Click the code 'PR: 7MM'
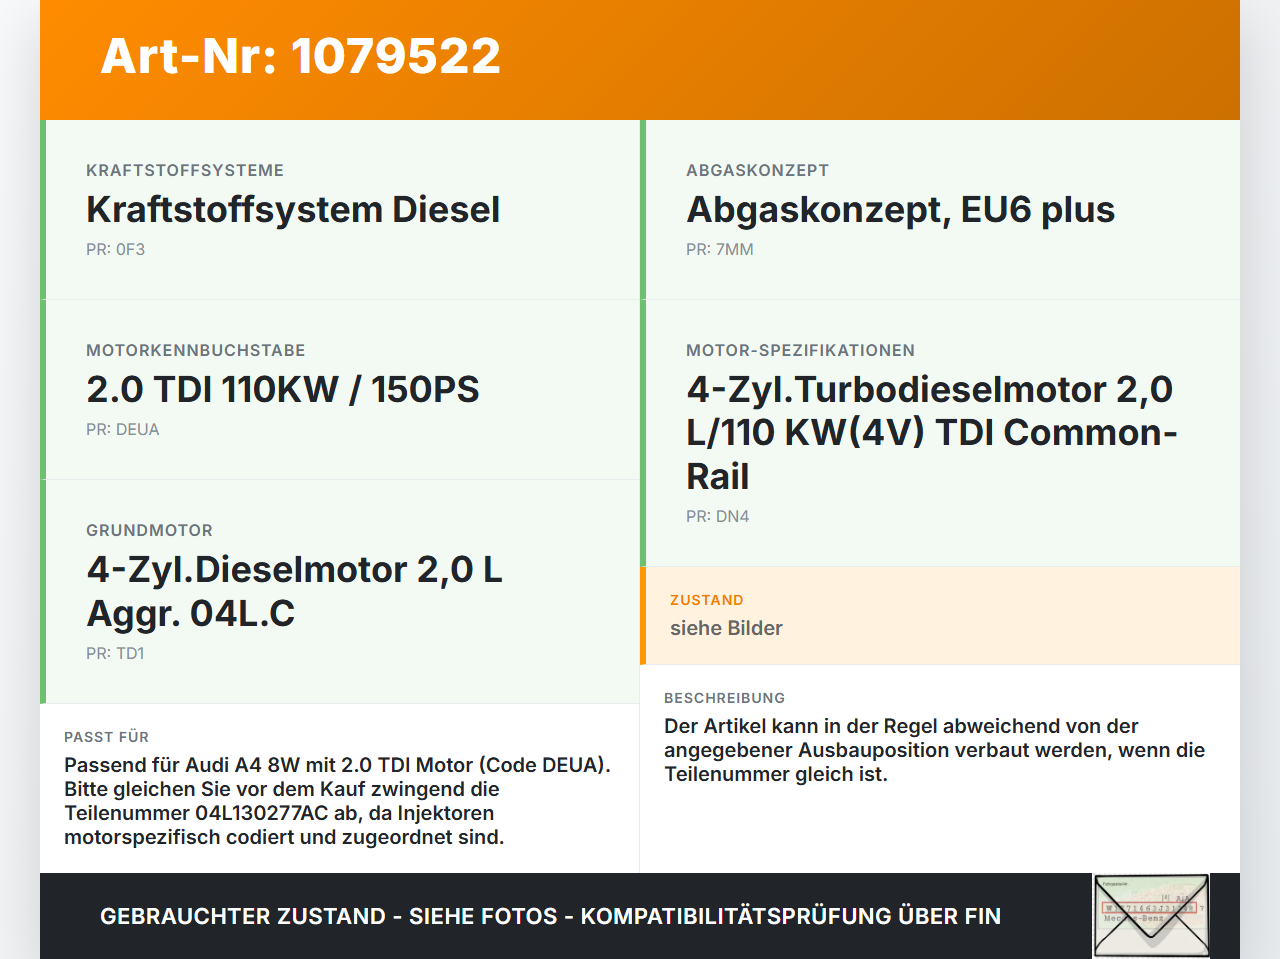The height and width of the screenshot is (959, 1280). [x=720, y=249]
